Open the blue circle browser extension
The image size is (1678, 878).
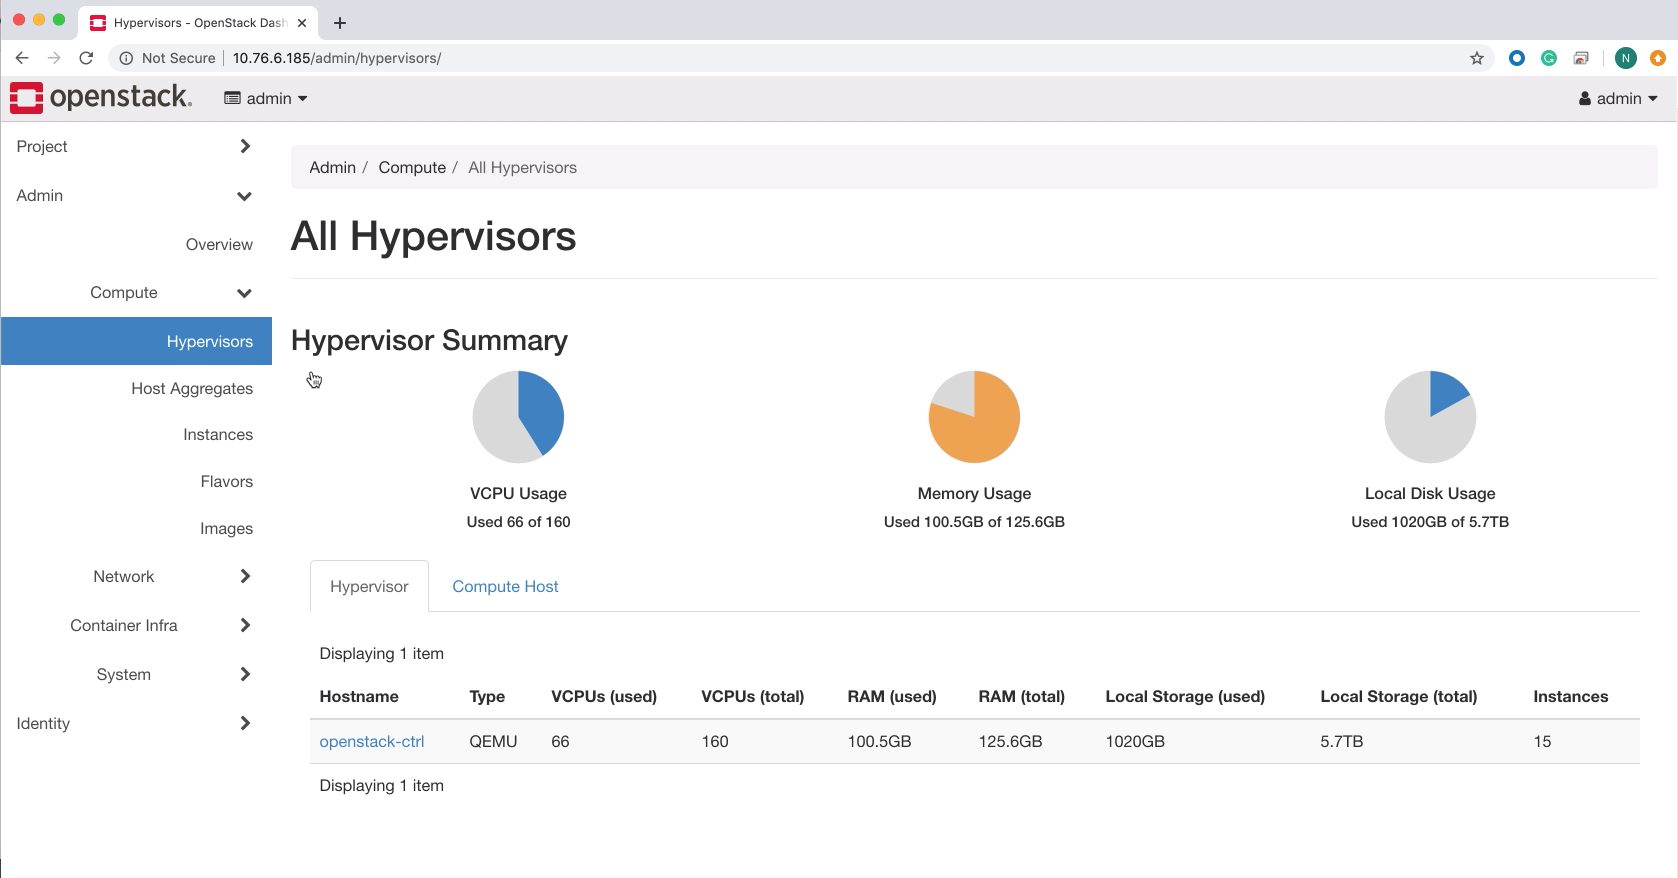tap(1517, 58)
